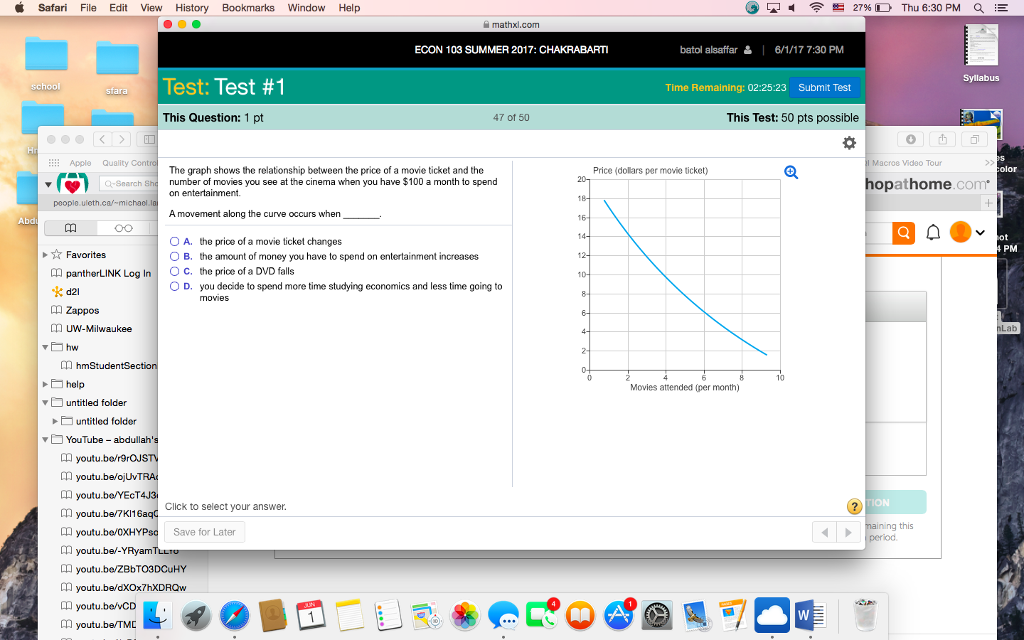Toggle the background Safari sidebar button
The image size is (1024, 640).
tap(149, 139)
